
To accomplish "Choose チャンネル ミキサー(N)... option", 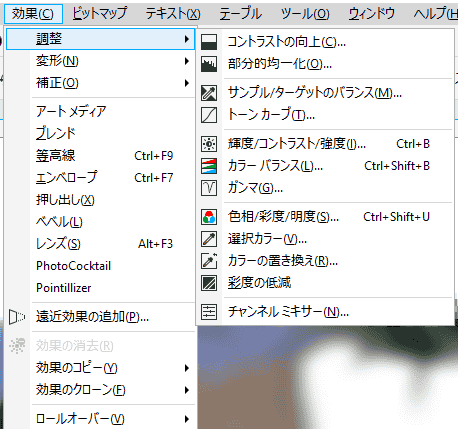I will click(x=325, y=312).
